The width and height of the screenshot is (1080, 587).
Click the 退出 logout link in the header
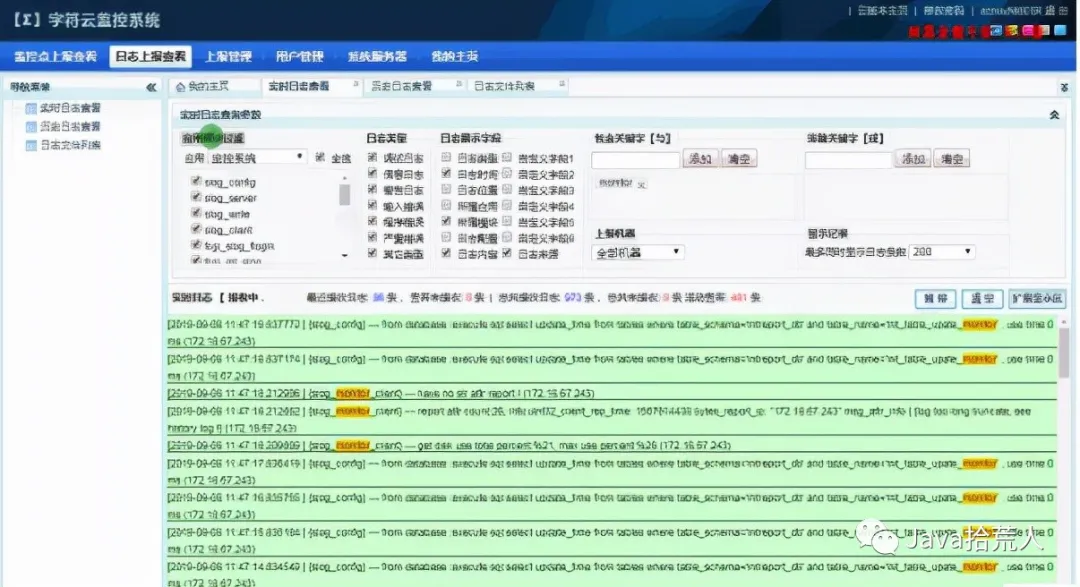click(x=1056, y=10)
